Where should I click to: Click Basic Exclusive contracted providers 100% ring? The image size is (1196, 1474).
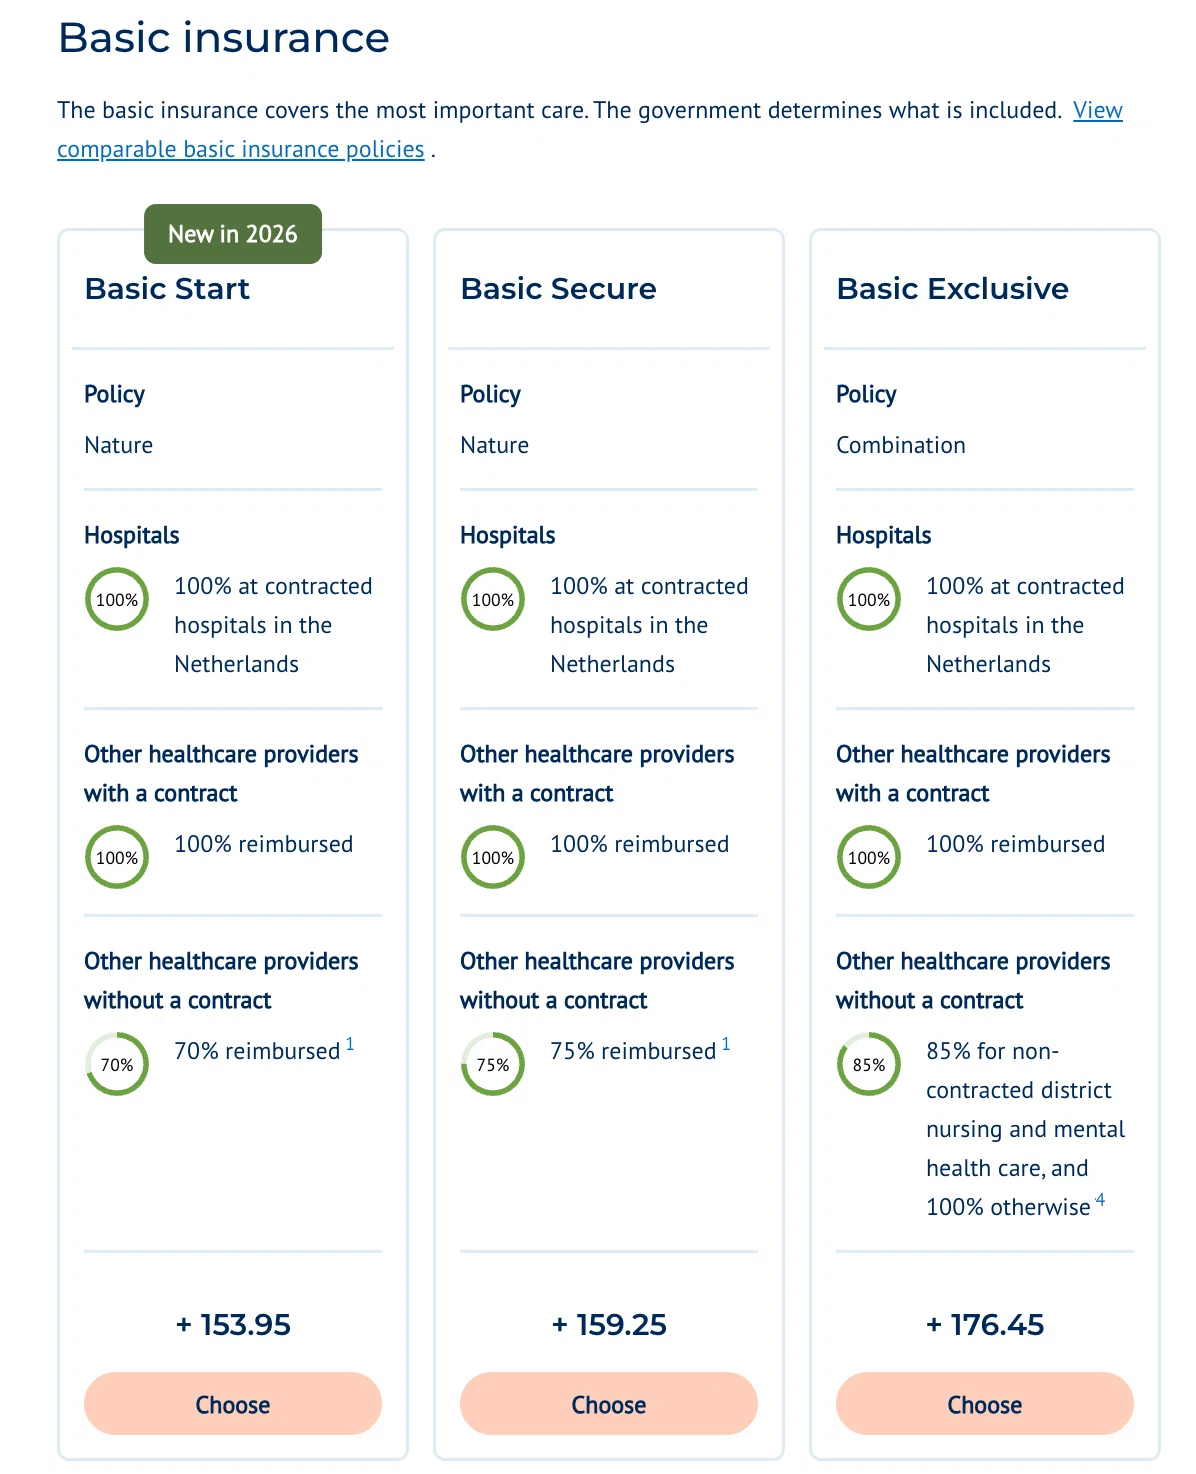869,857
